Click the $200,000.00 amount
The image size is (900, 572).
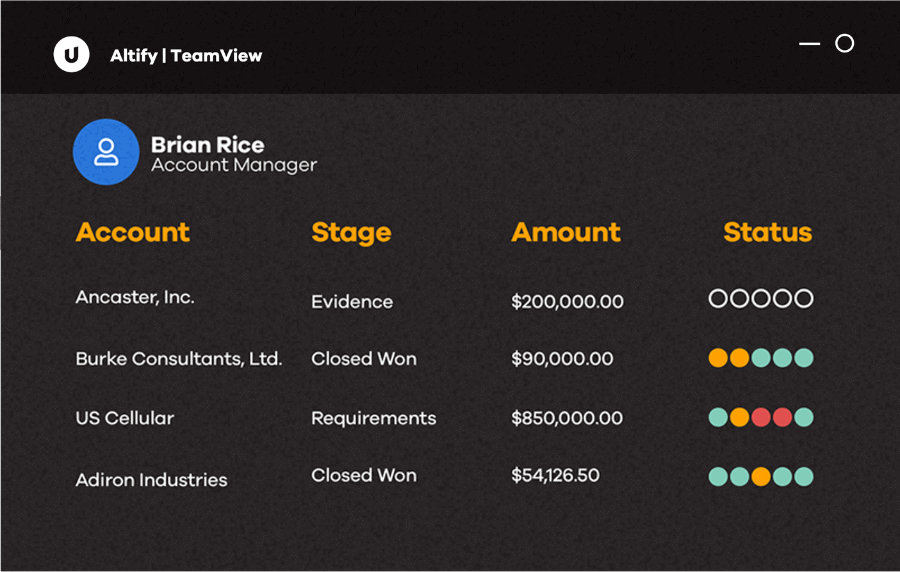(567, 302)
